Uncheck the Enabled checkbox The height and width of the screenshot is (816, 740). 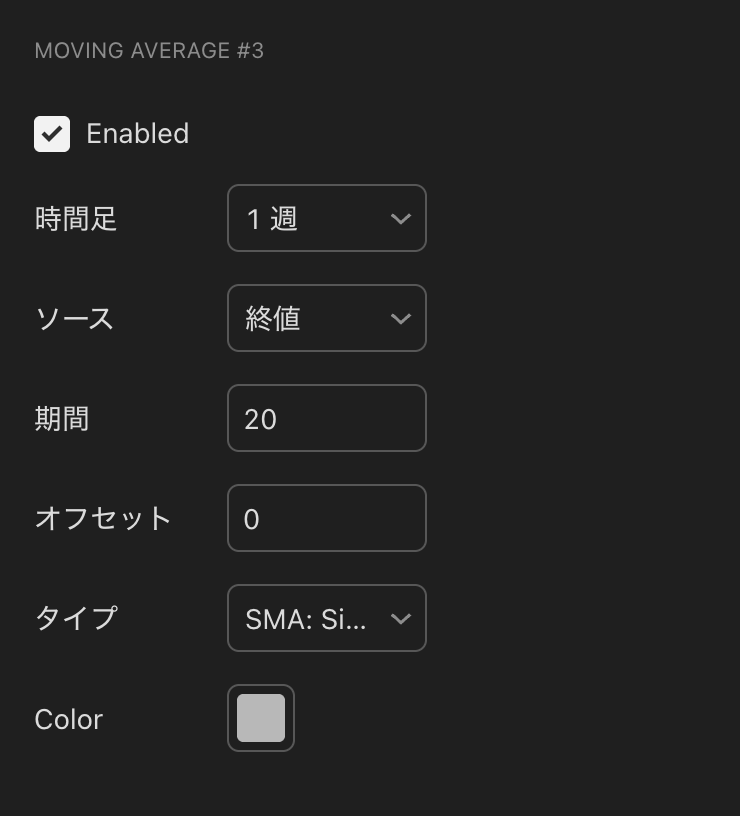pos(52,134)
